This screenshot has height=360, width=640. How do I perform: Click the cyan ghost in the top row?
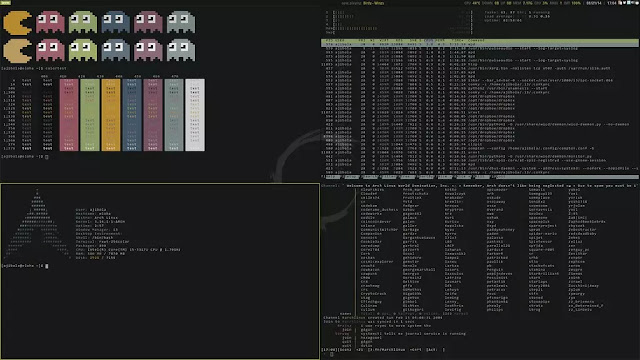181,22
